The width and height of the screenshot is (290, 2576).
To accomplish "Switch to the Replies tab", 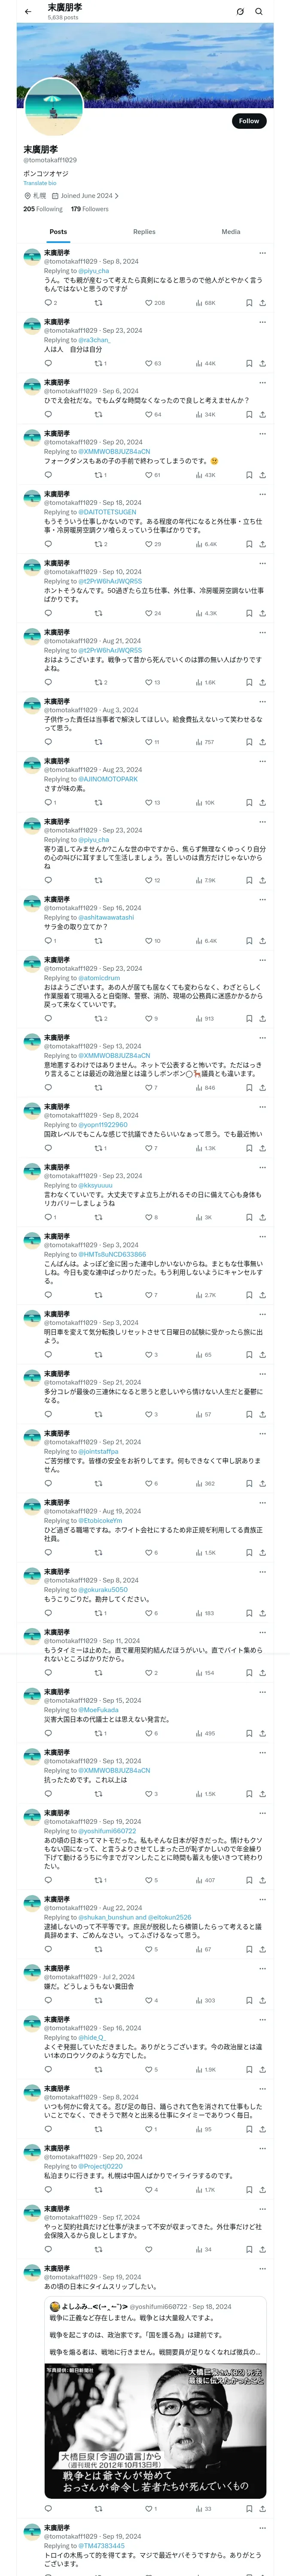I will [x=144, y=232].
